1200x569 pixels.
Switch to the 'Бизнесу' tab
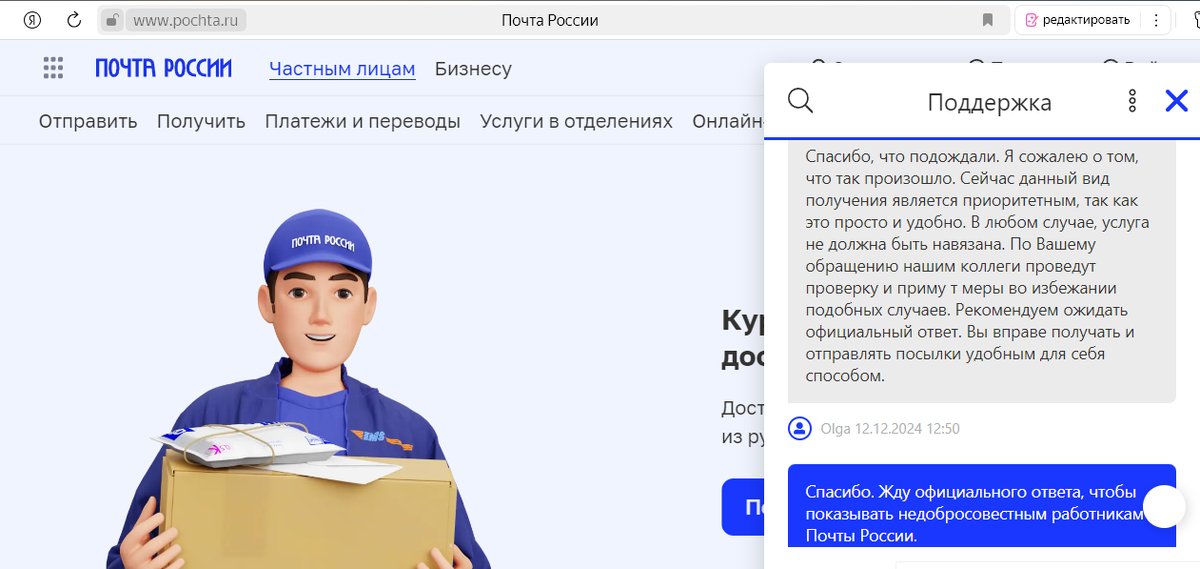pos(473,69)
